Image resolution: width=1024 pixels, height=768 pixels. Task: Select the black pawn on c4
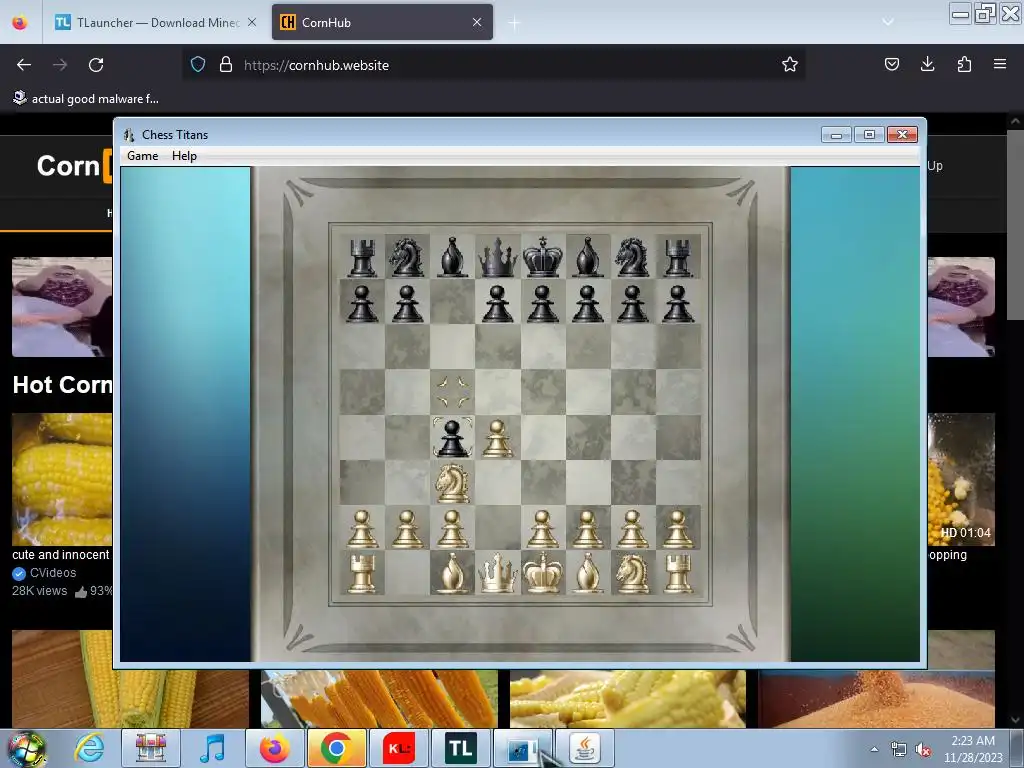(452, 437)
